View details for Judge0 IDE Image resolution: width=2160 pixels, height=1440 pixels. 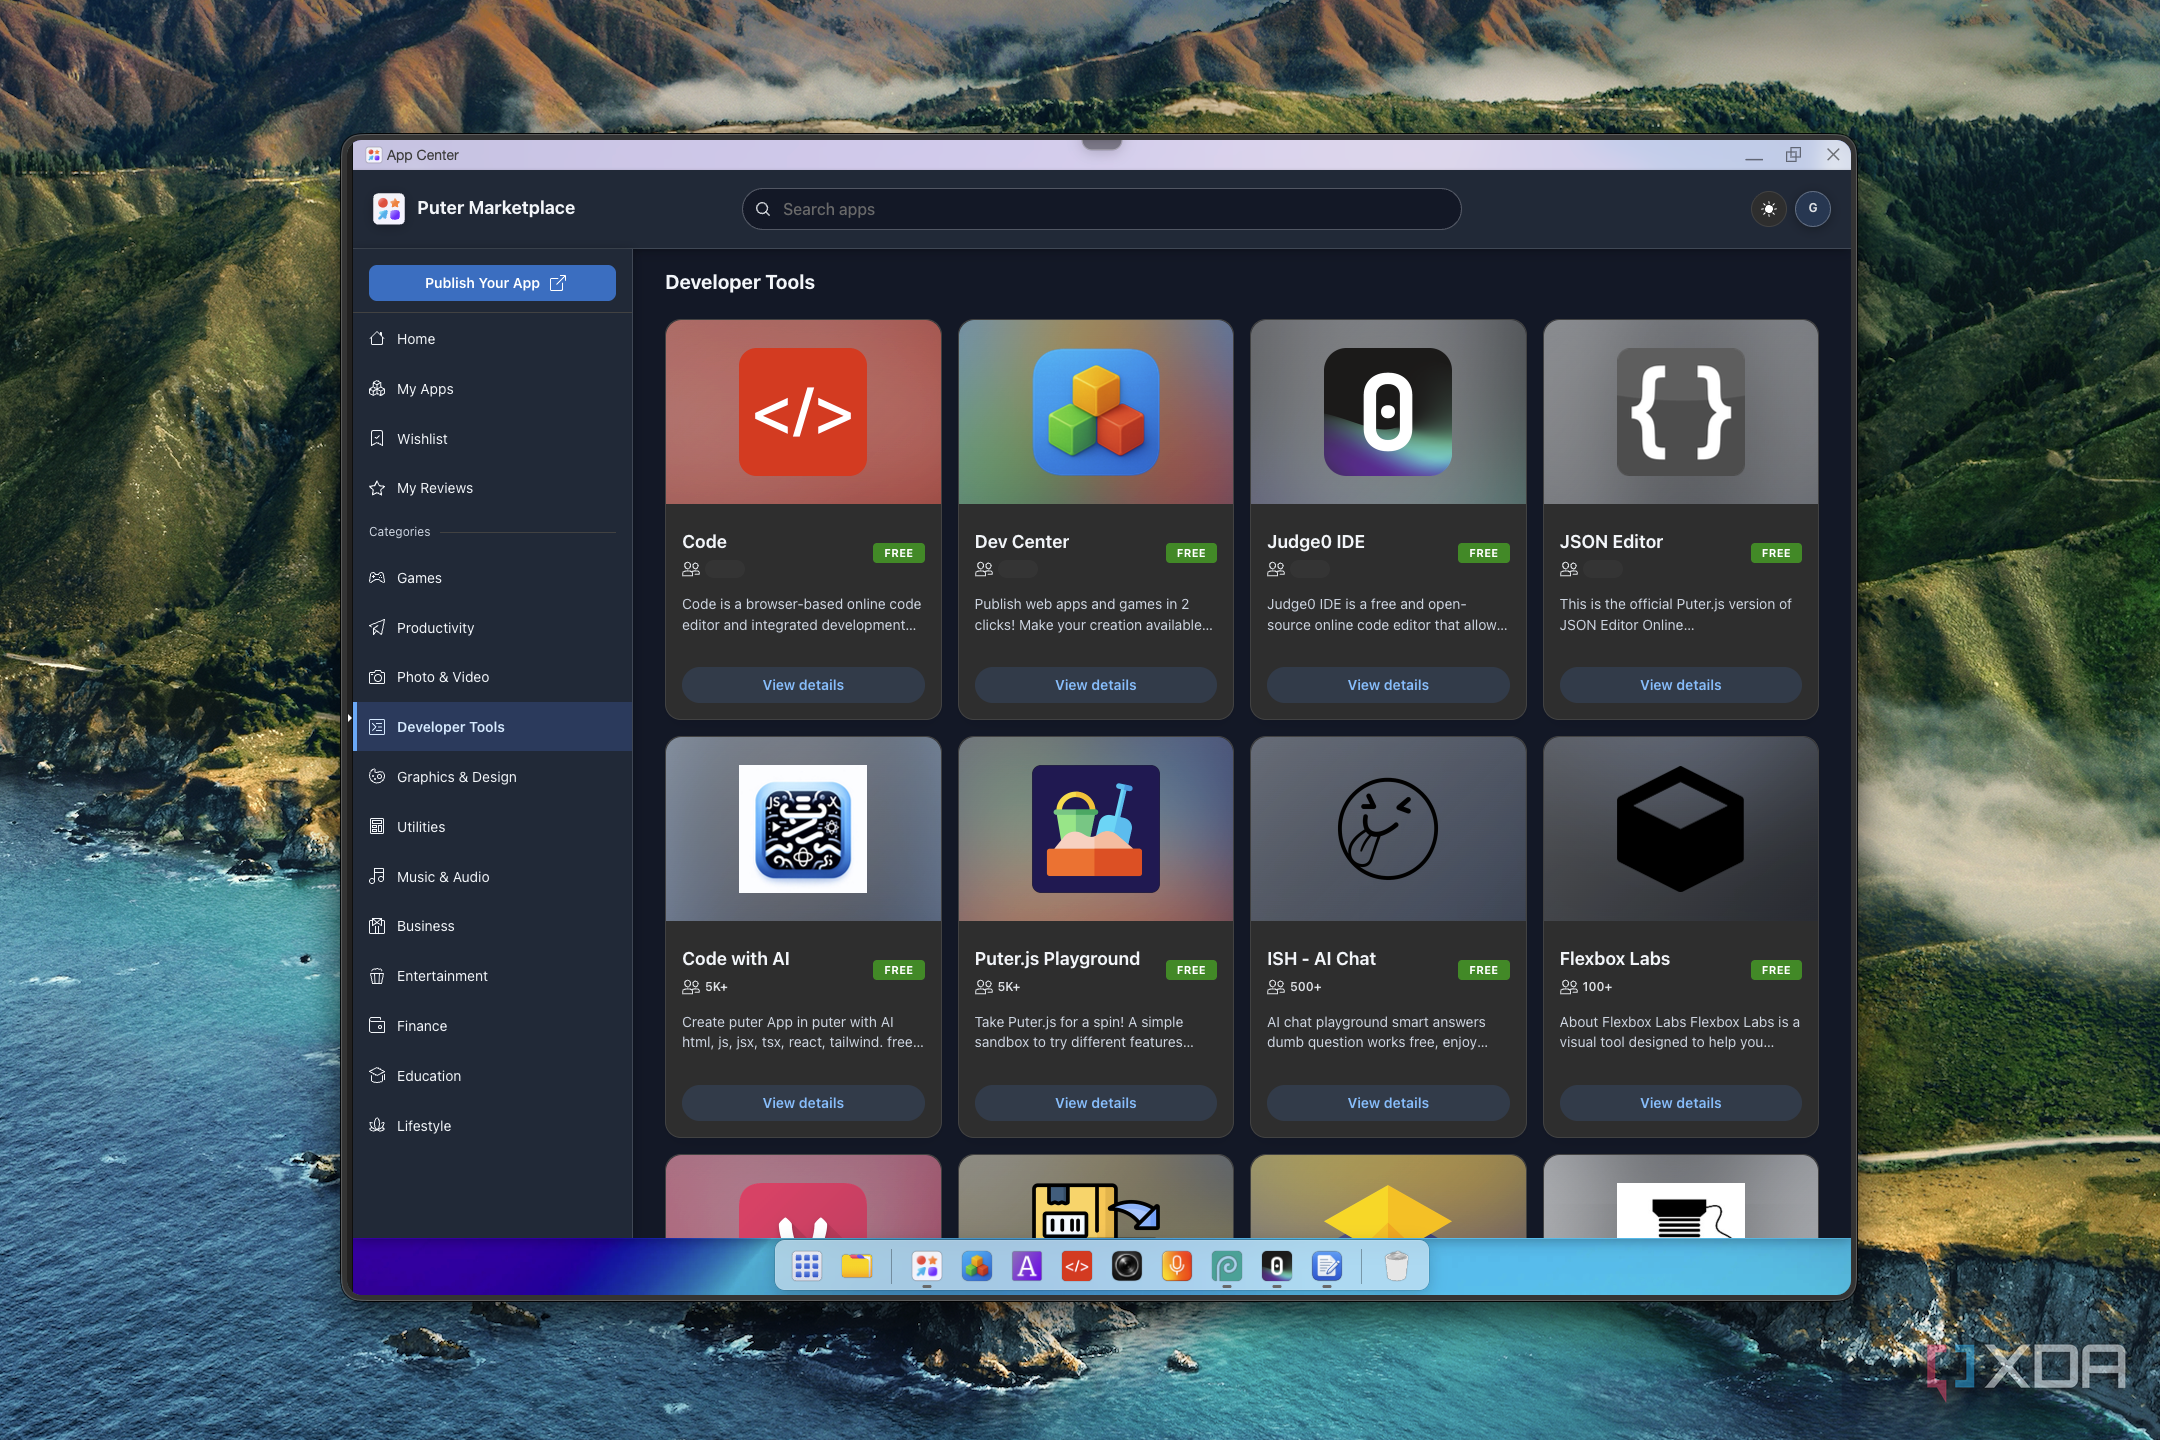(x=1388, y=685)
